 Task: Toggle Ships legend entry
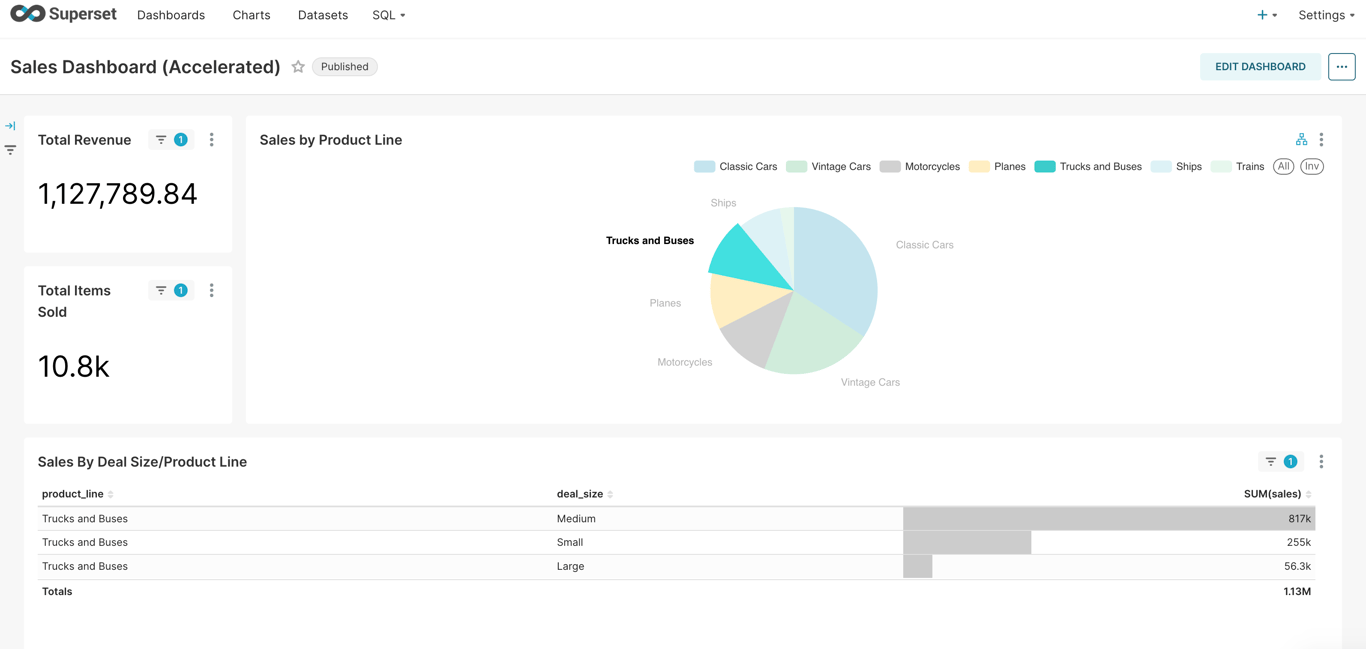1177,167
